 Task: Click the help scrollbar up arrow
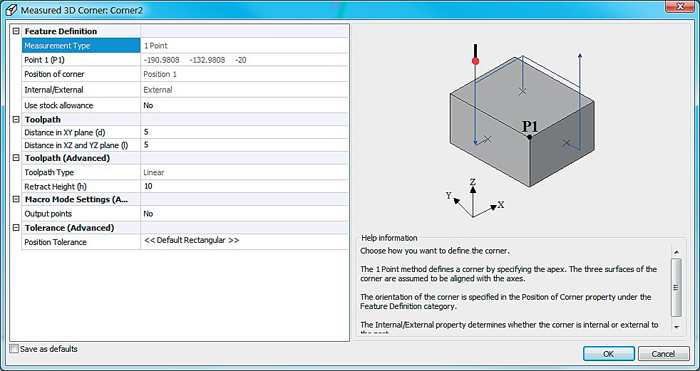click(x=676, y=252)
